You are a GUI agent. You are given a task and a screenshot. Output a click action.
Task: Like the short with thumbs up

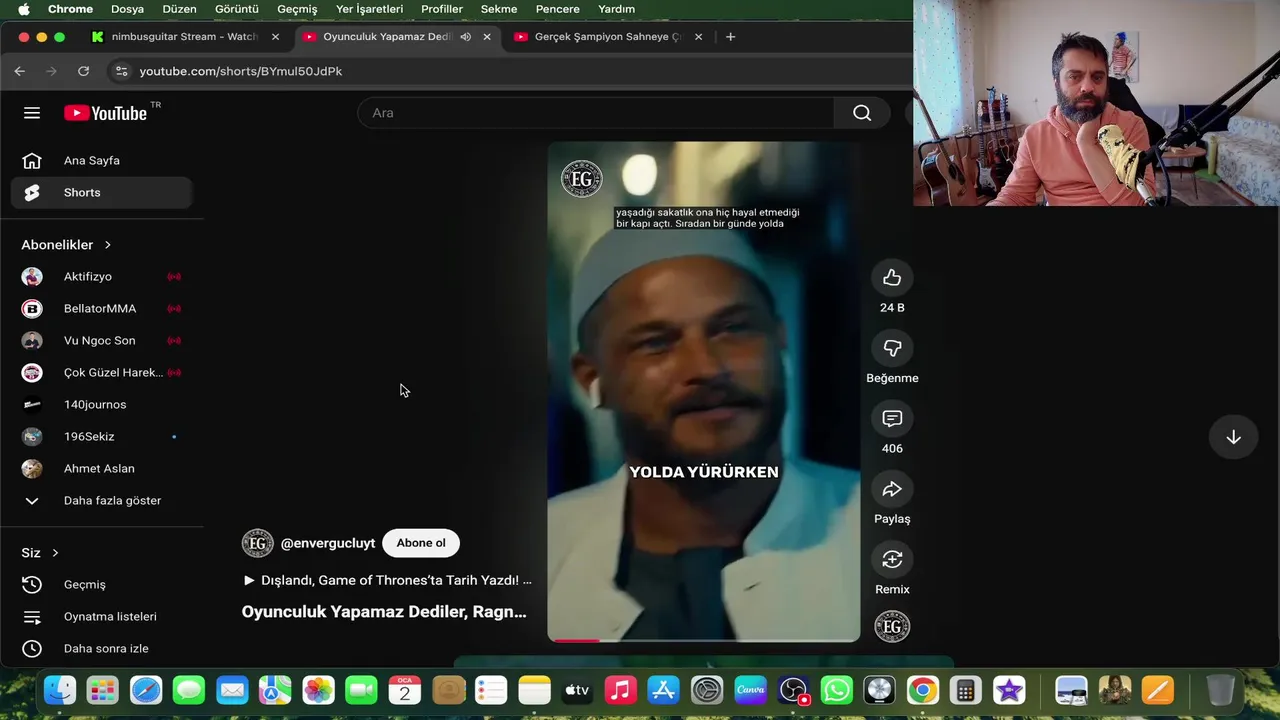(x=892, y=278)
